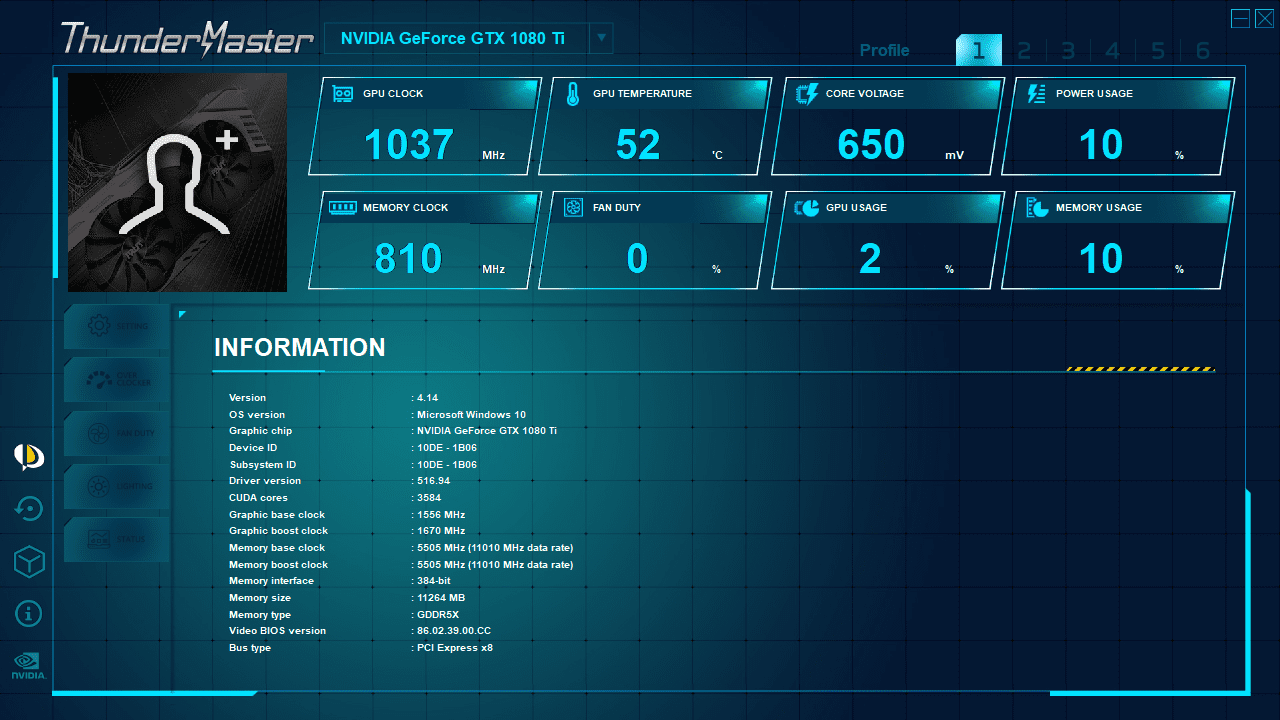
Task: Switch to Profile 3
Action: [1068, 50]
